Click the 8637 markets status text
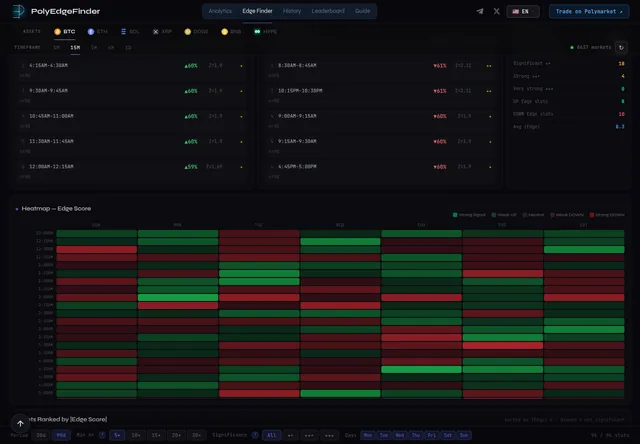This screenshot has height=444, width=640. click(x=594, y=47)
